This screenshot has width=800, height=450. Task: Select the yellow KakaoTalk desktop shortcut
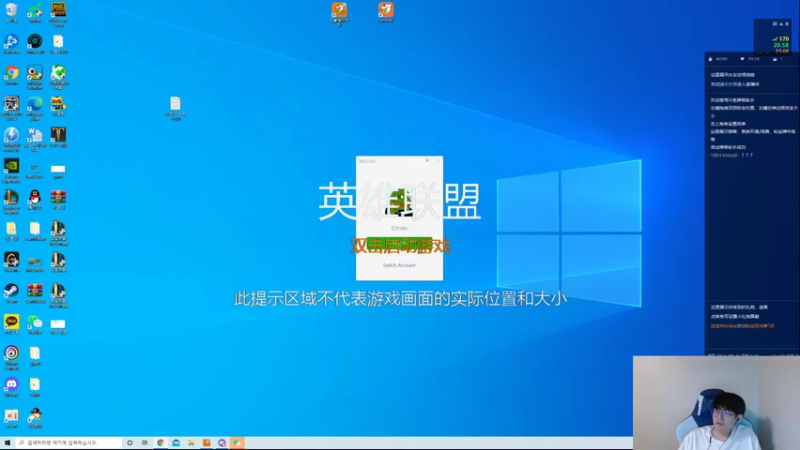11,324
